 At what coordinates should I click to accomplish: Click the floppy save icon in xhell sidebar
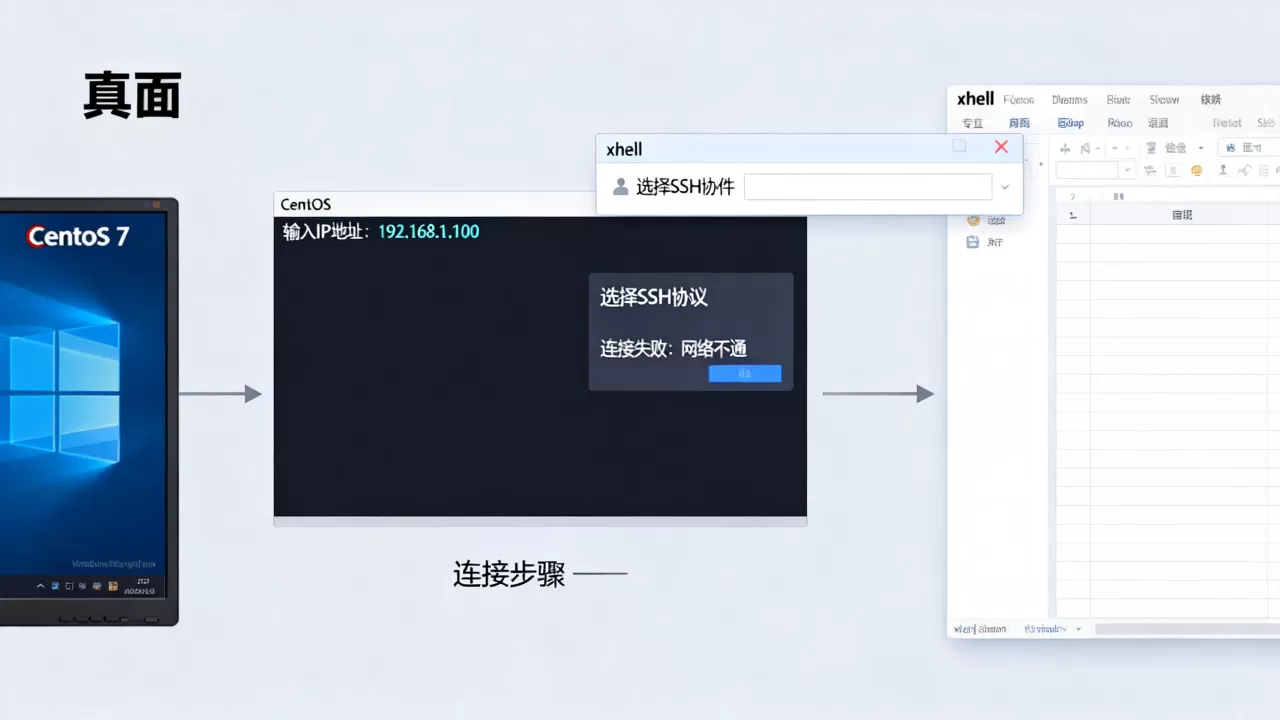(x=972, y=242)
